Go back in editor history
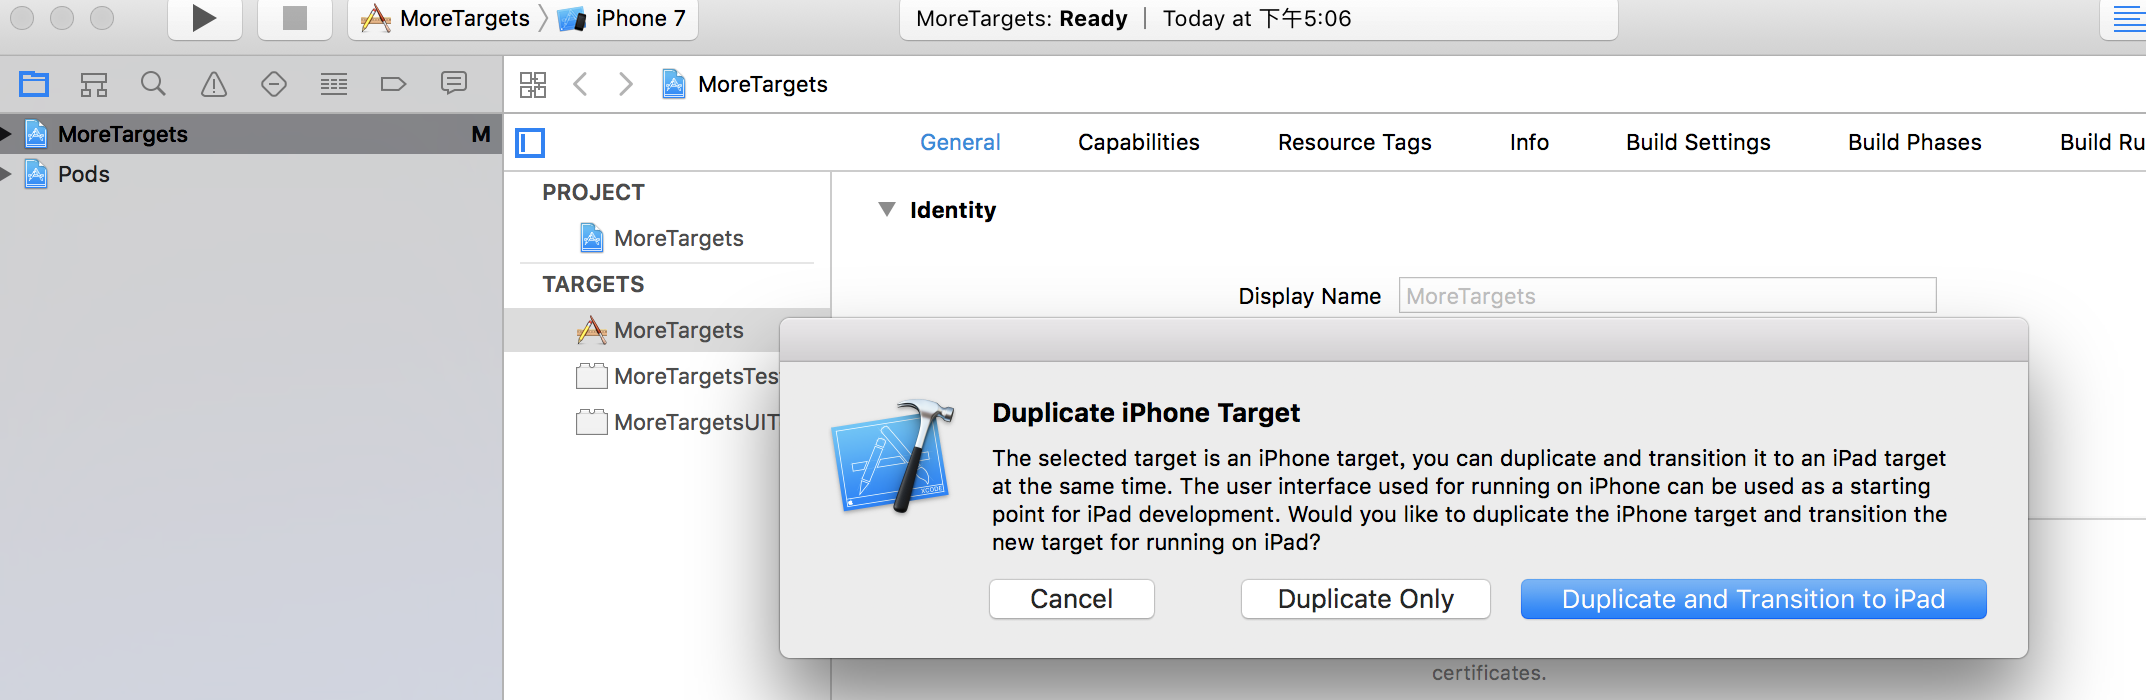 [x=580, y=84]
